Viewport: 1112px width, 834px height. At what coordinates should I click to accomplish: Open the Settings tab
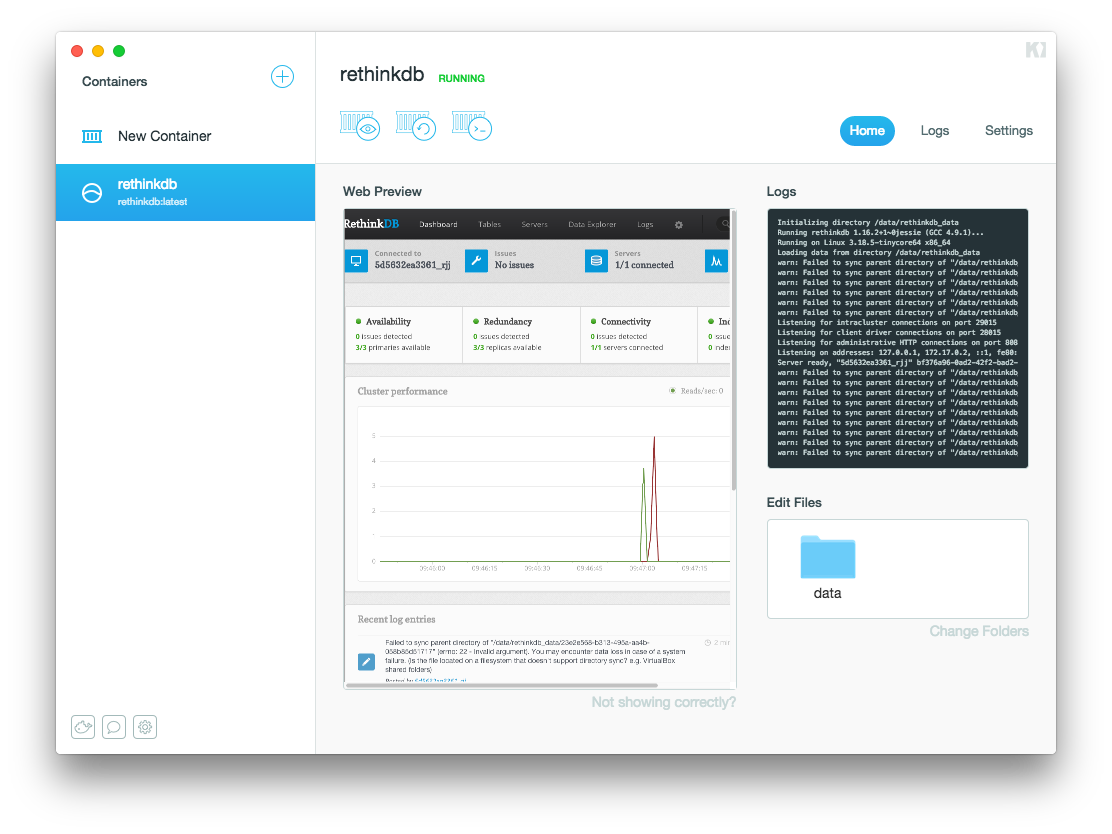tap(1008, 131)
